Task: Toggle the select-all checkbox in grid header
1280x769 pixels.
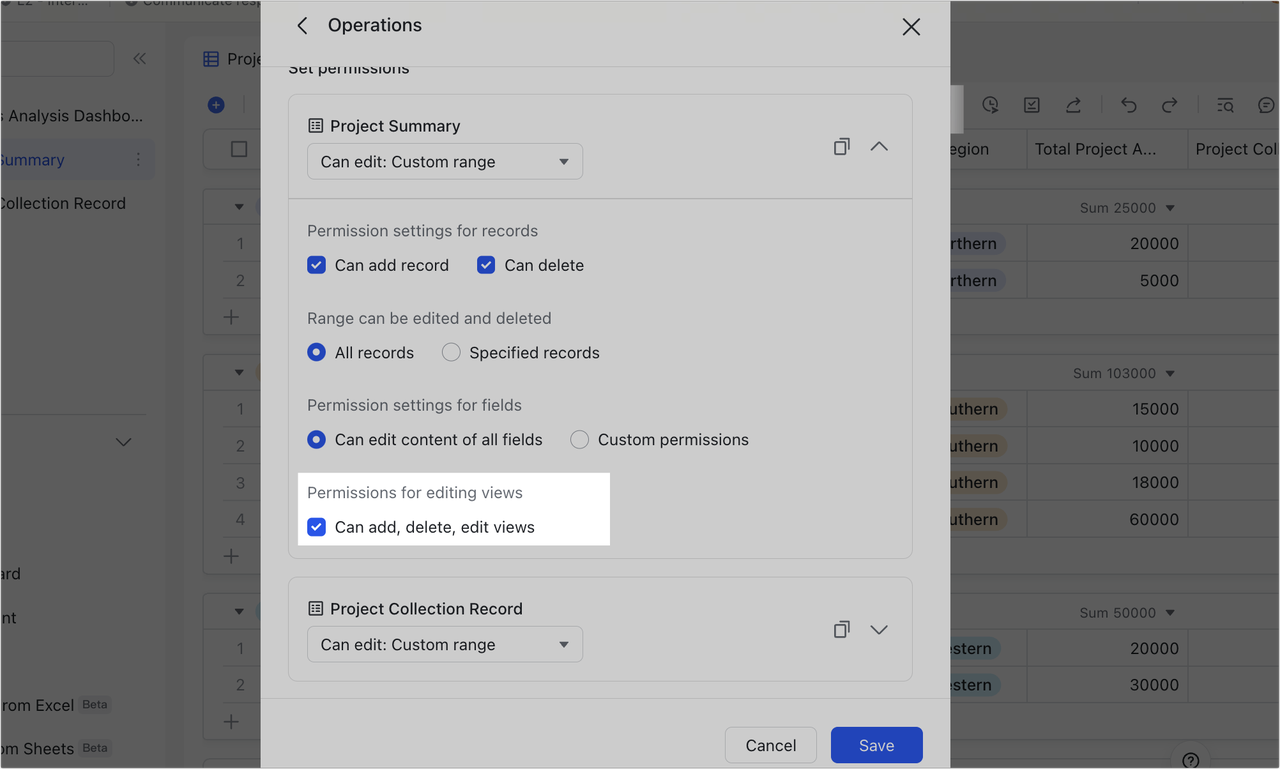Action: [x=239, y=149]
